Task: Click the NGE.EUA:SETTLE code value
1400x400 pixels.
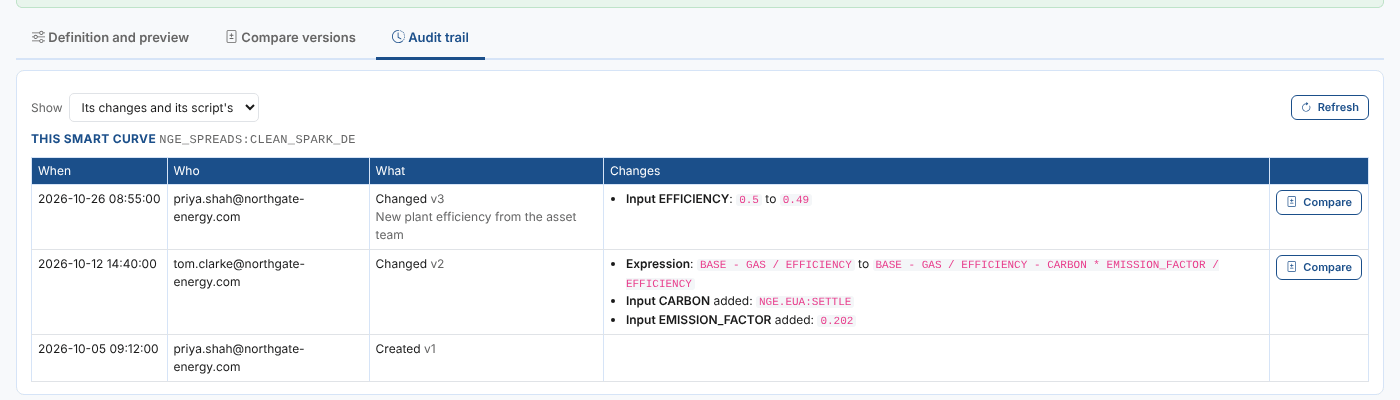Action: pos(805,301)
